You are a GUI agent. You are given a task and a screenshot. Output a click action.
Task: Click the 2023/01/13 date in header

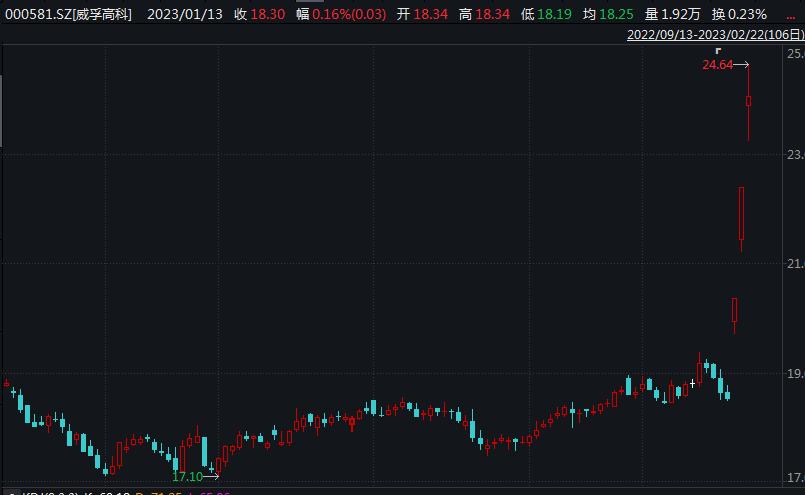pyautogui.click(x=185, y=14)
